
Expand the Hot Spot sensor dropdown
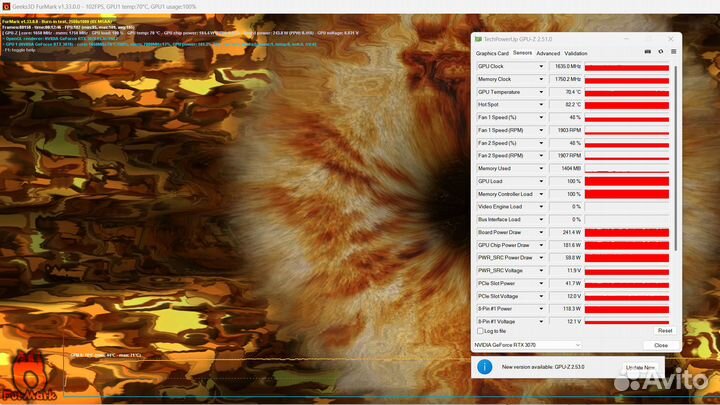coord(541,104)
